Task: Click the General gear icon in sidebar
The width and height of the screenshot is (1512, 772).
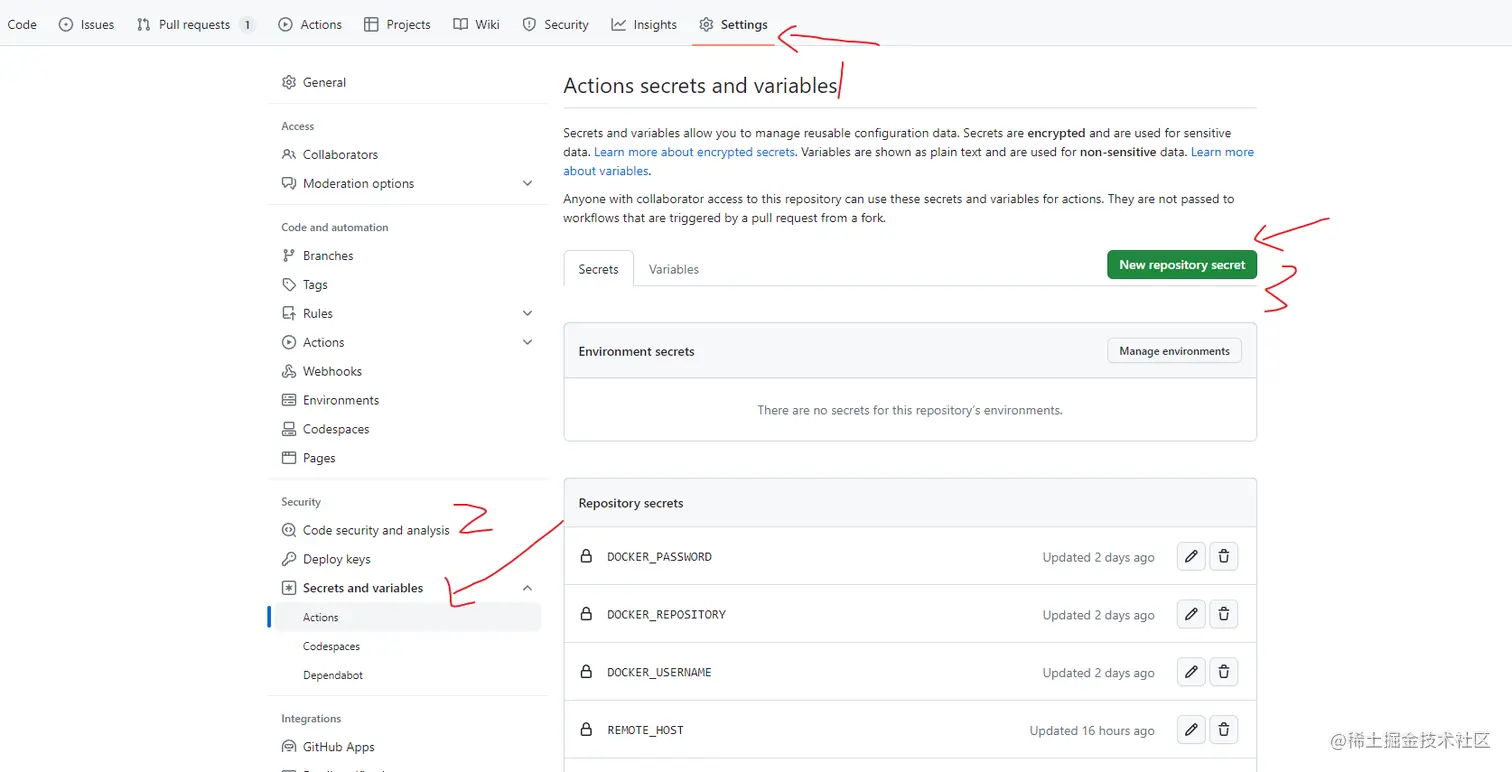Action: pyautogui.click(x=289, y=83)
